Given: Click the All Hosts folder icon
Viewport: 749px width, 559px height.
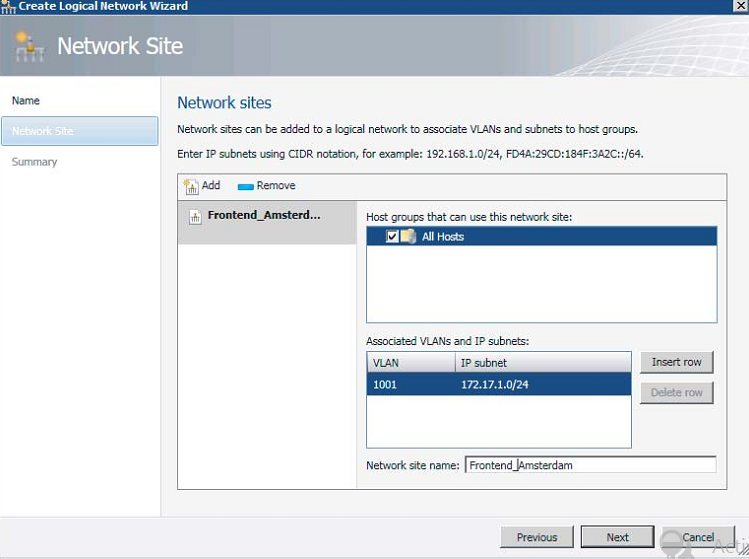Looking at the screenshot, I should point(408,236).
